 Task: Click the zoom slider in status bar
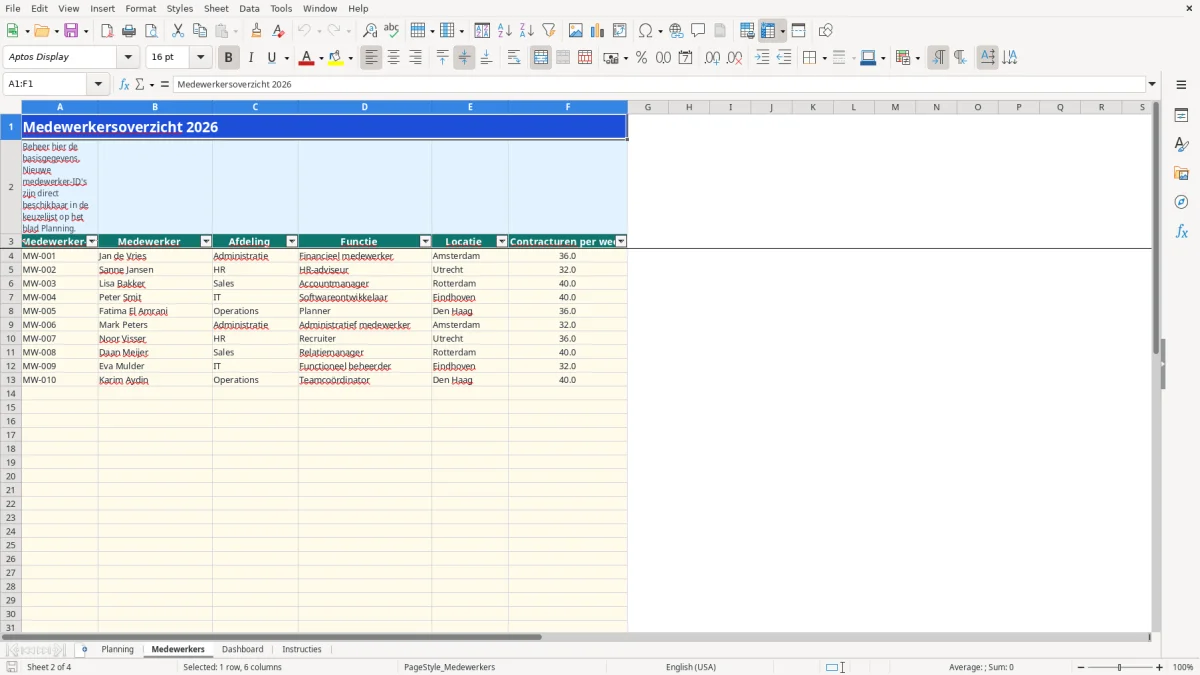1119,667
